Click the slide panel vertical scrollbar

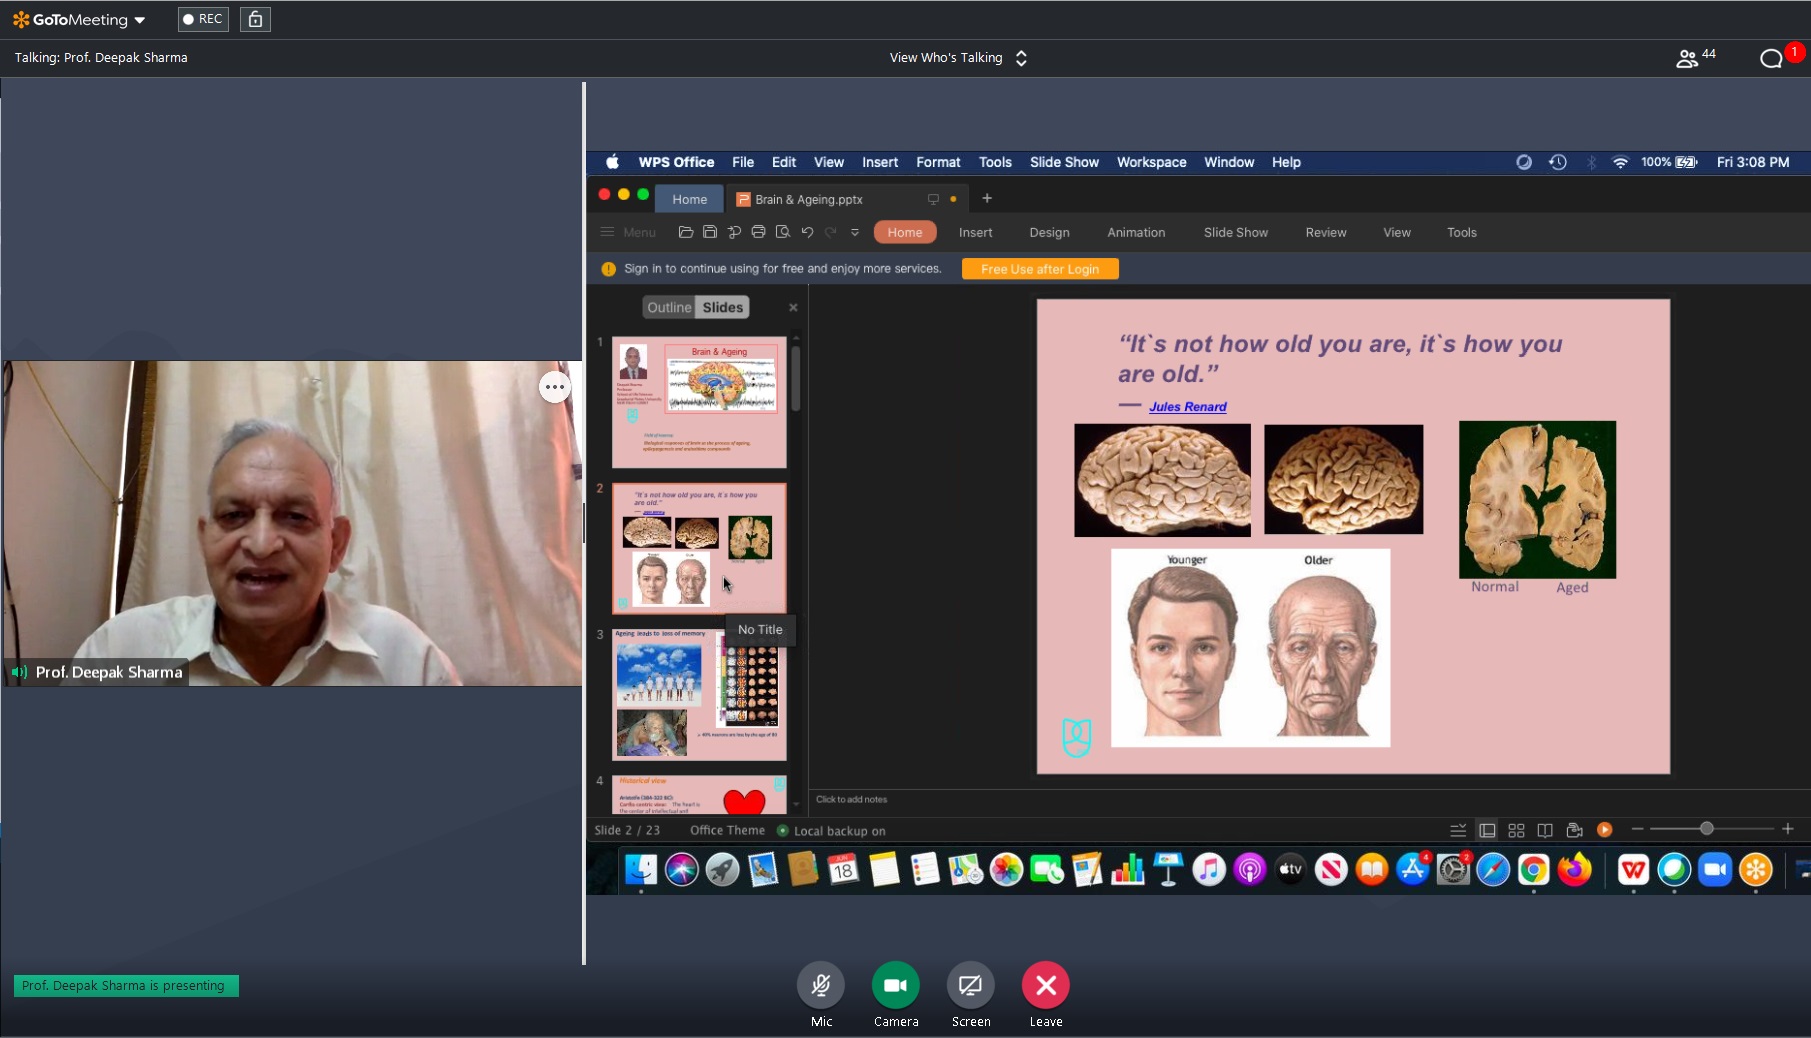796,378
